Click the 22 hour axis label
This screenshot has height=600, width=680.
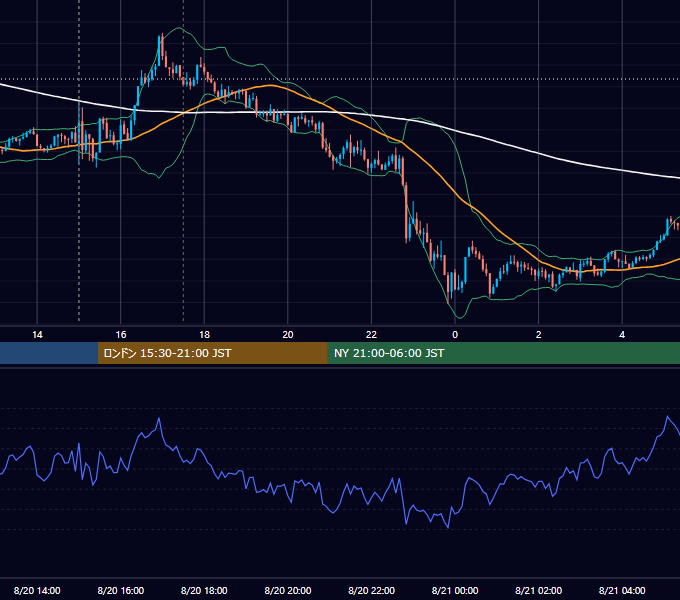tap(371, 335)
